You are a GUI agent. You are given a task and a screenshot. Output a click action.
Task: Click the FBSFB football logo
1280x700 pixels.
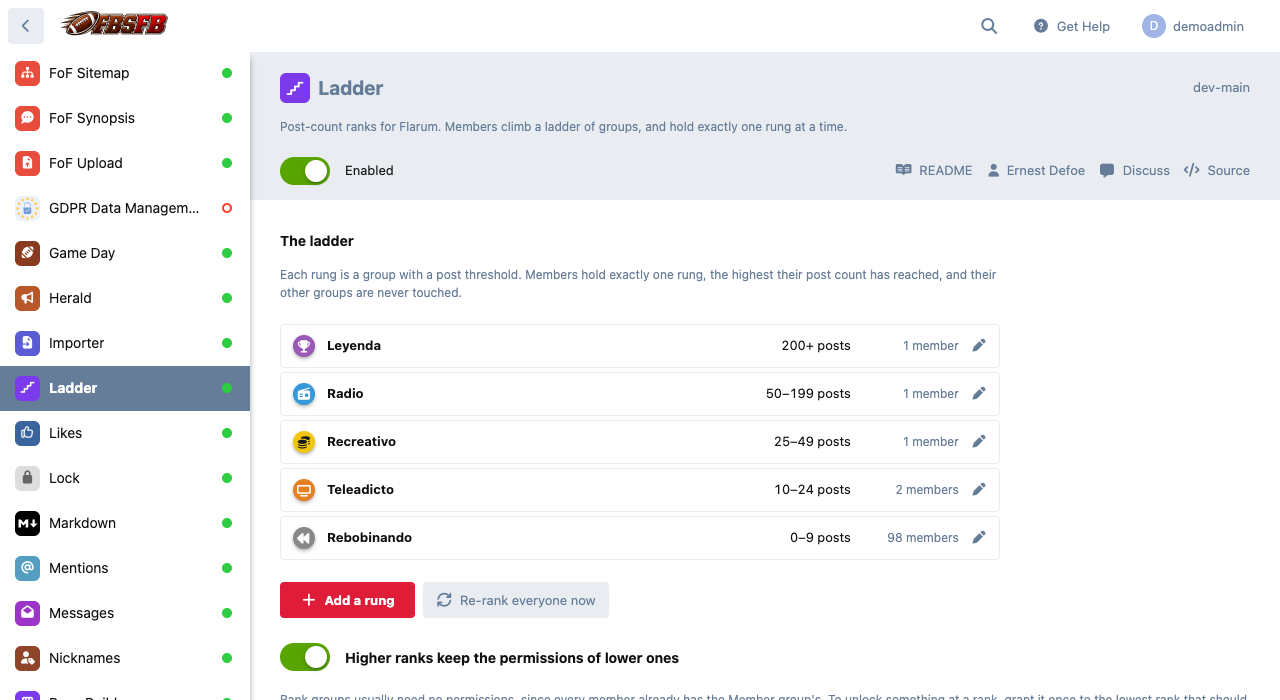pos(113,24)
